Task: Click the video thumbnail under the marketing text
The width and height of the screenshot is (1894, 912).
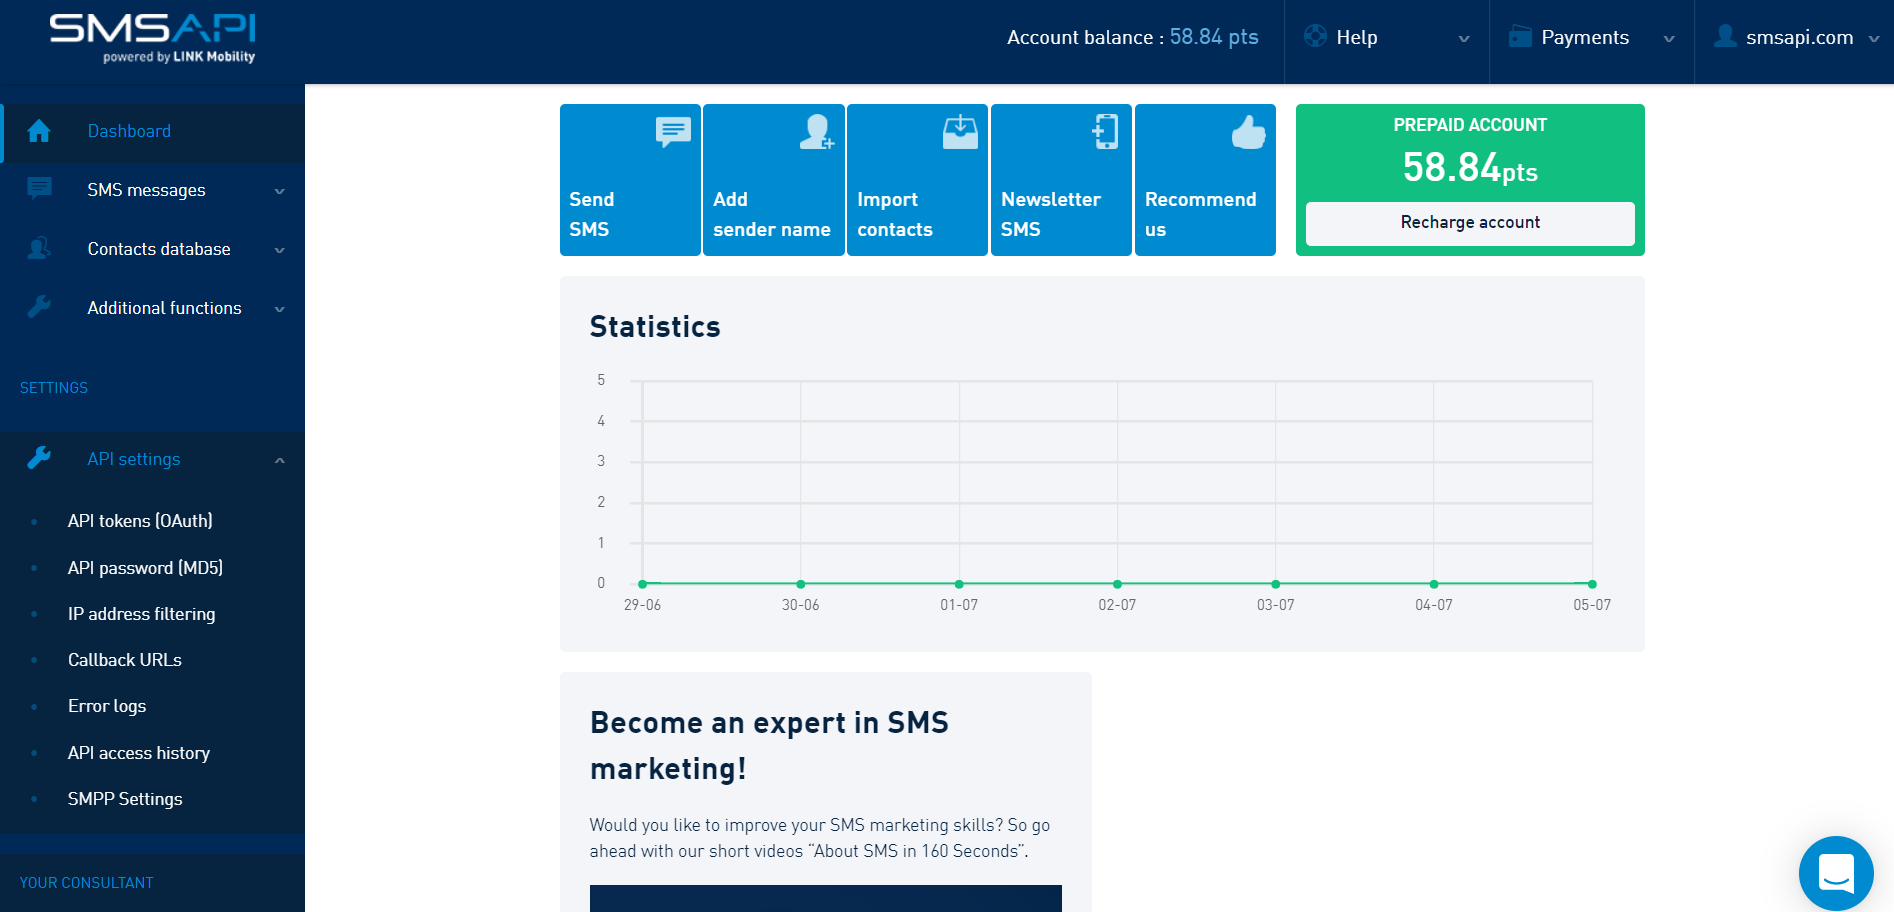Action: tap(826, 898)
